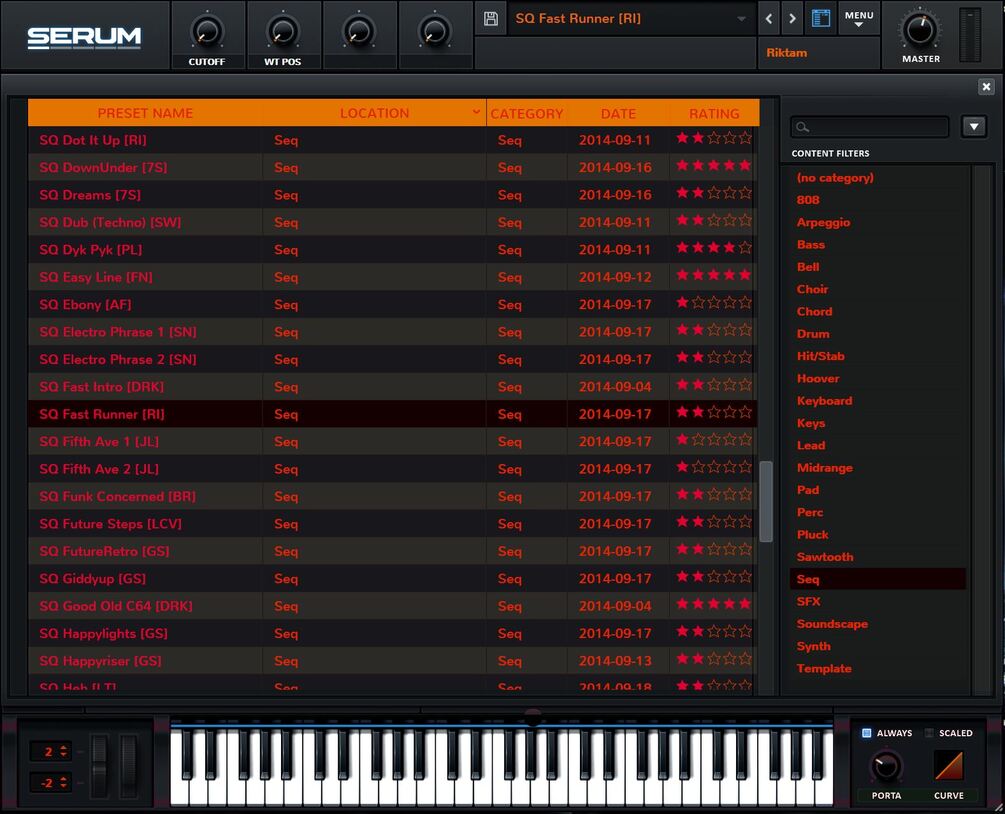Open the MENU dropdown

point(859,19)
